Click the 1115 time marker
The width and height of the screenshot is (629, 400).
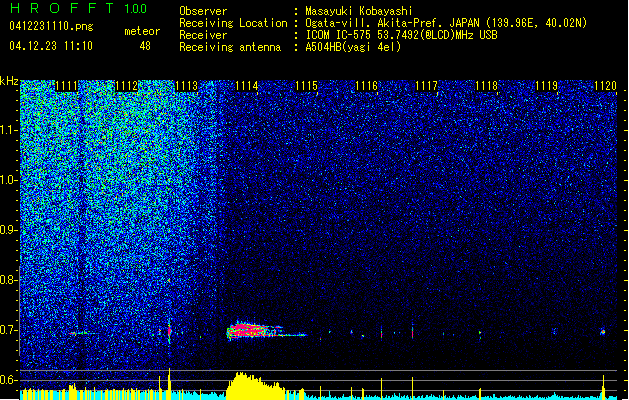[306, 86]
